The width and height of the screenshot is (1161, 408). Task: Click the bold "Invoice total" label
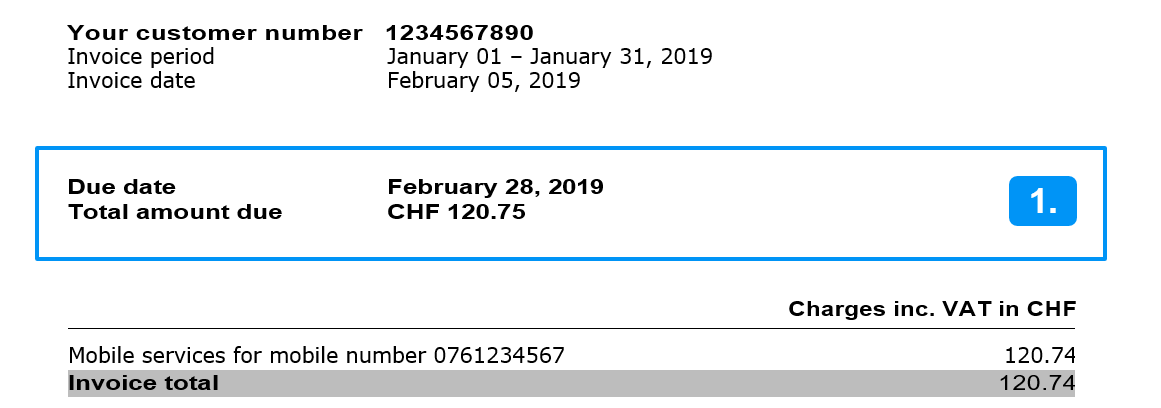(x=142, y=383)
